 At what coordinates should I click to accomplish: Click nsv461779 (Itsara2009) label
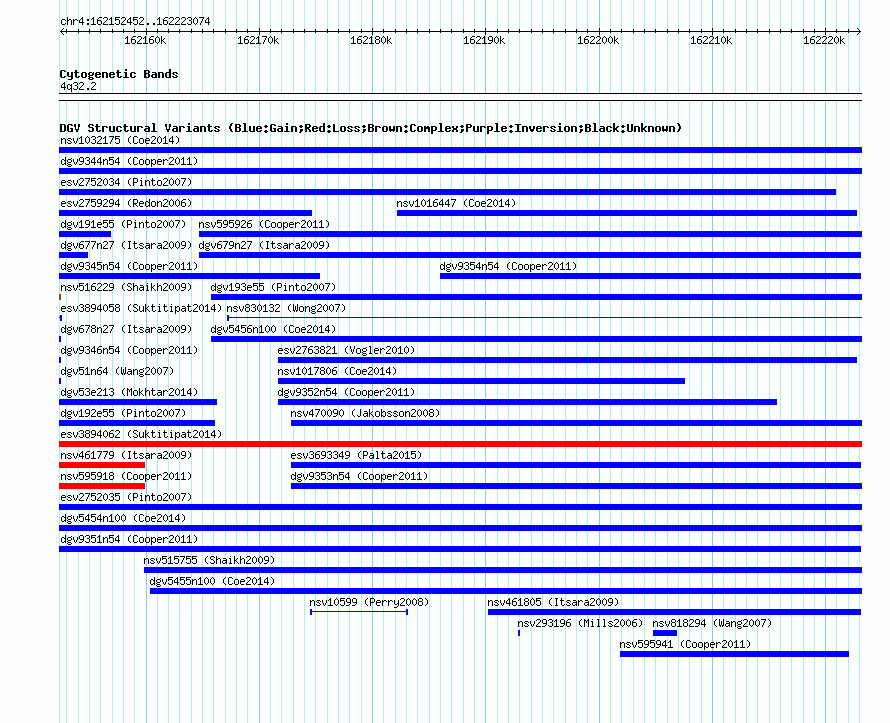(126, 455)
